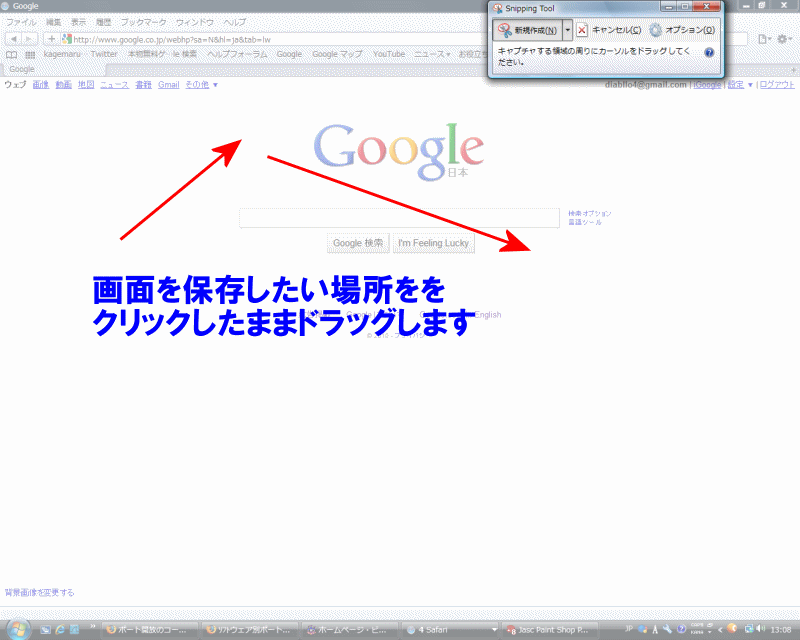Click the Google search input box
Viewport: 800px width, 640px height.
[x=399, y=218]
